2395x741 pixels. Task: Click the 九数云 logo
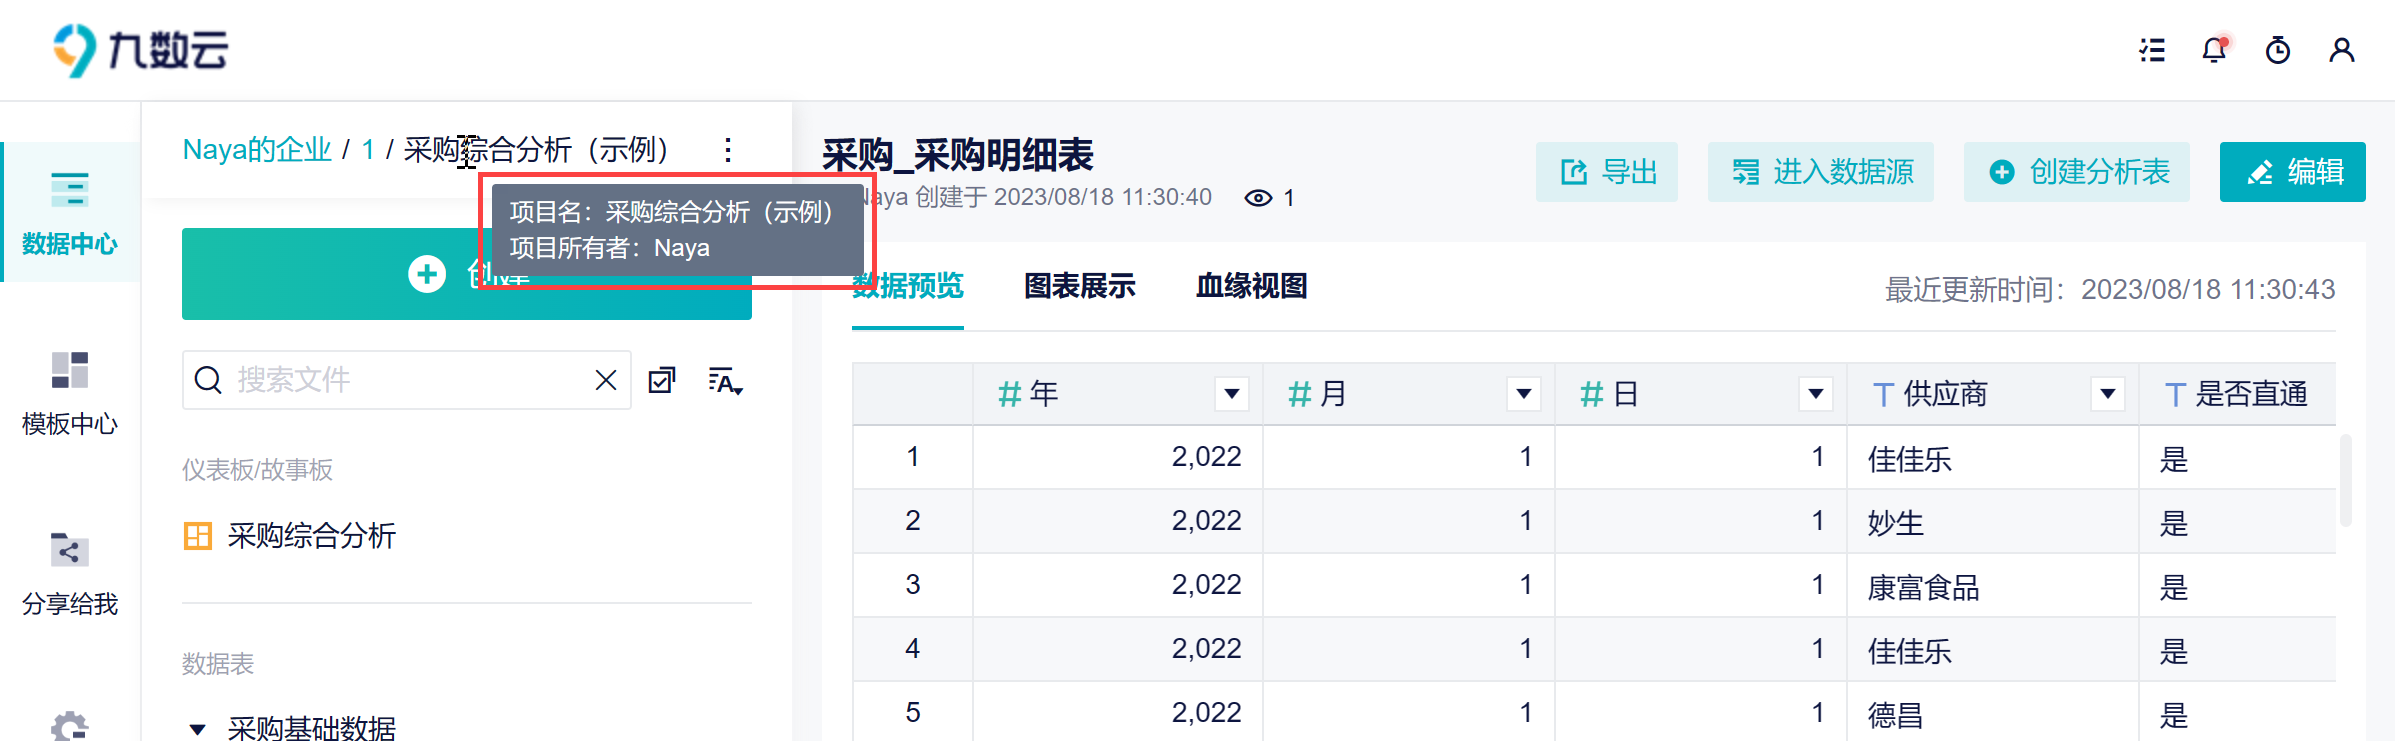point(141,50)
